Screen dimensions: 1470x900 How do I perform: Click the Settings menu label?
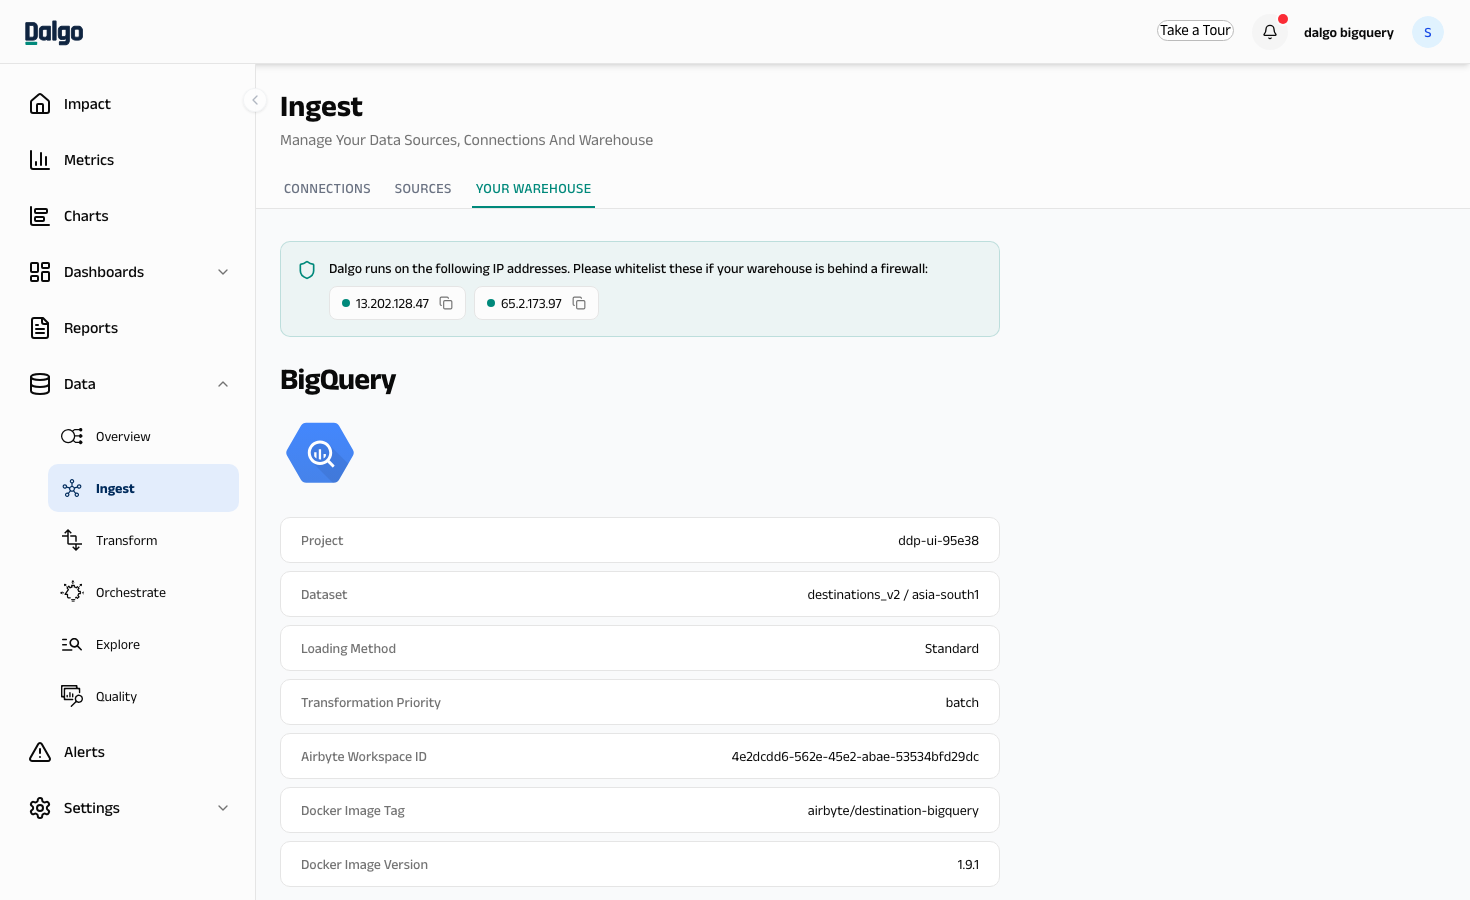point(92,808)
